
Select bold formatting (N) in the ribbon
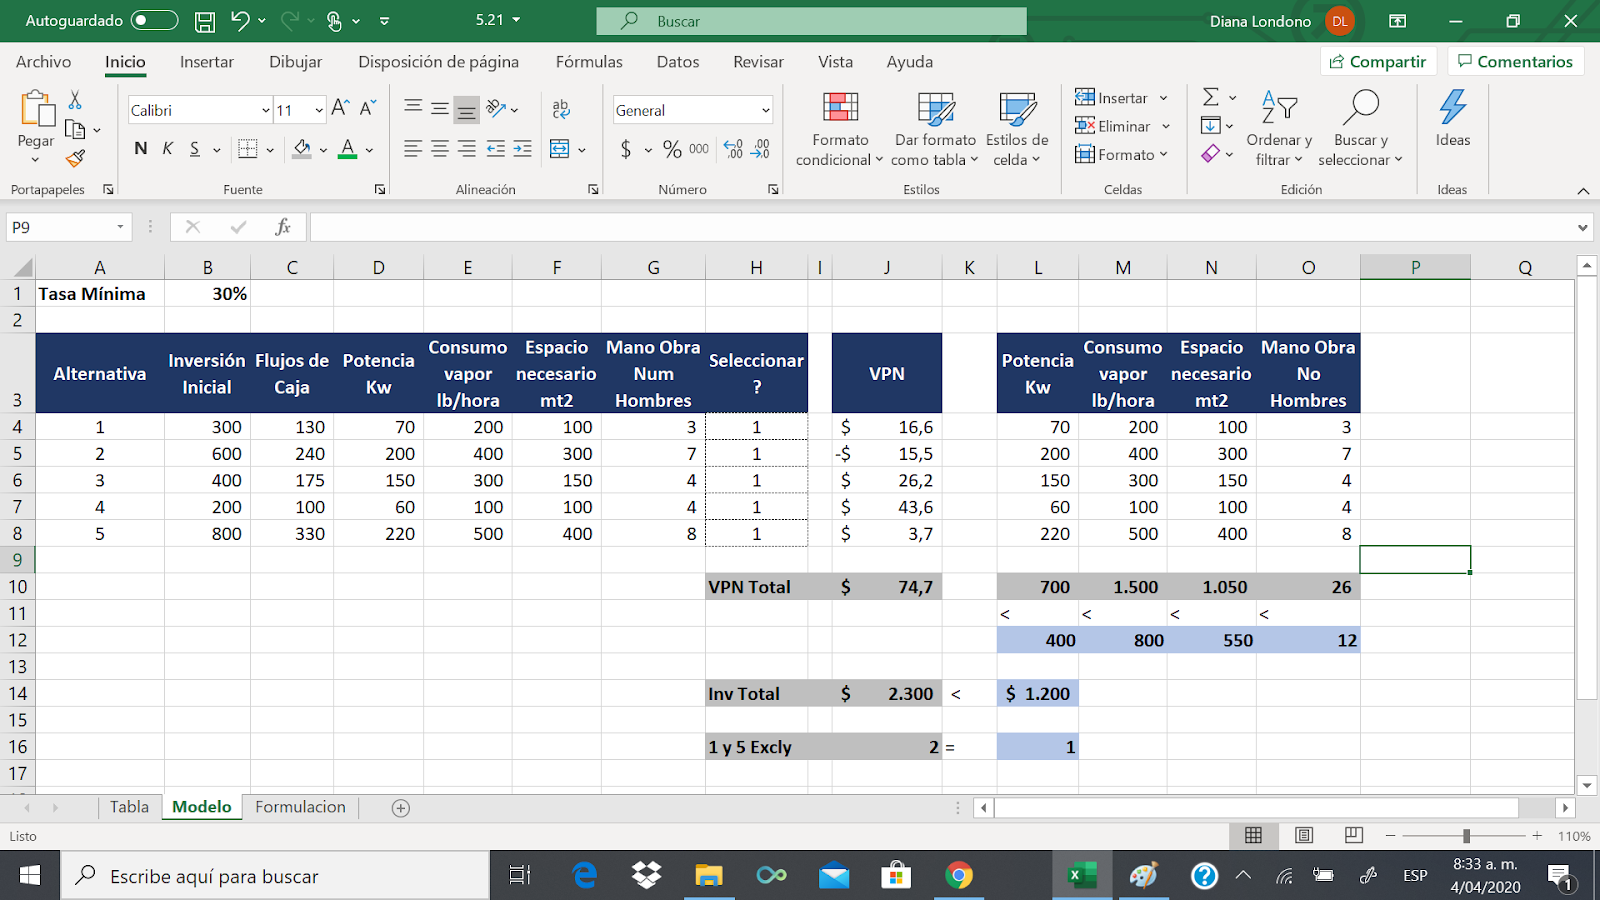tap(139, 148)
